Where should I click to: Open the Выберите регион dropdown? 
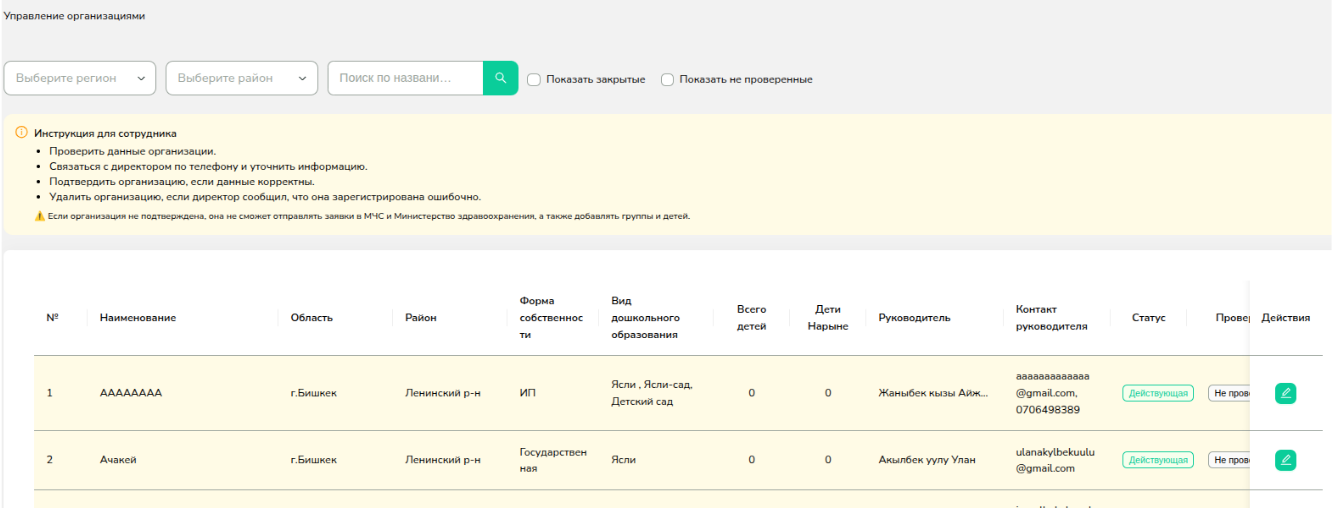(x=80, y=78)
